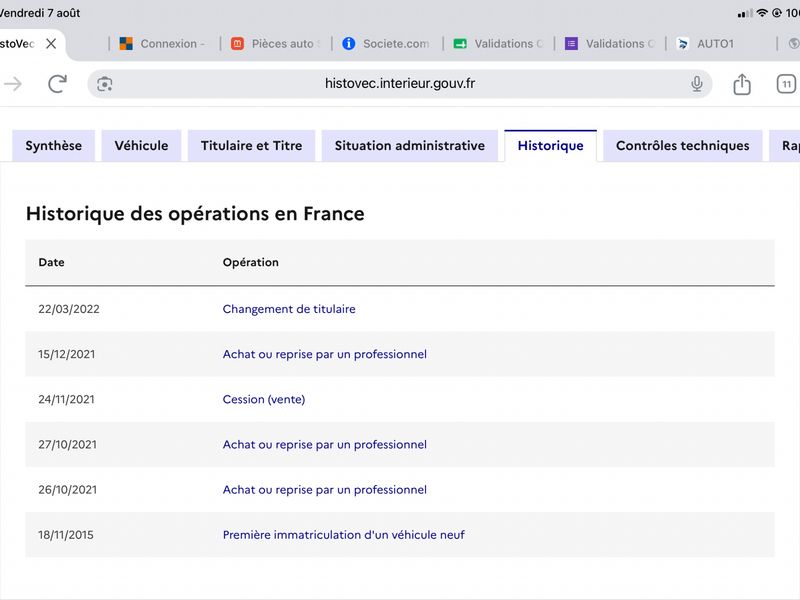The image size is (800, 600).
Task: Open the Véhicule tab
Action: (x=141, y=146)
